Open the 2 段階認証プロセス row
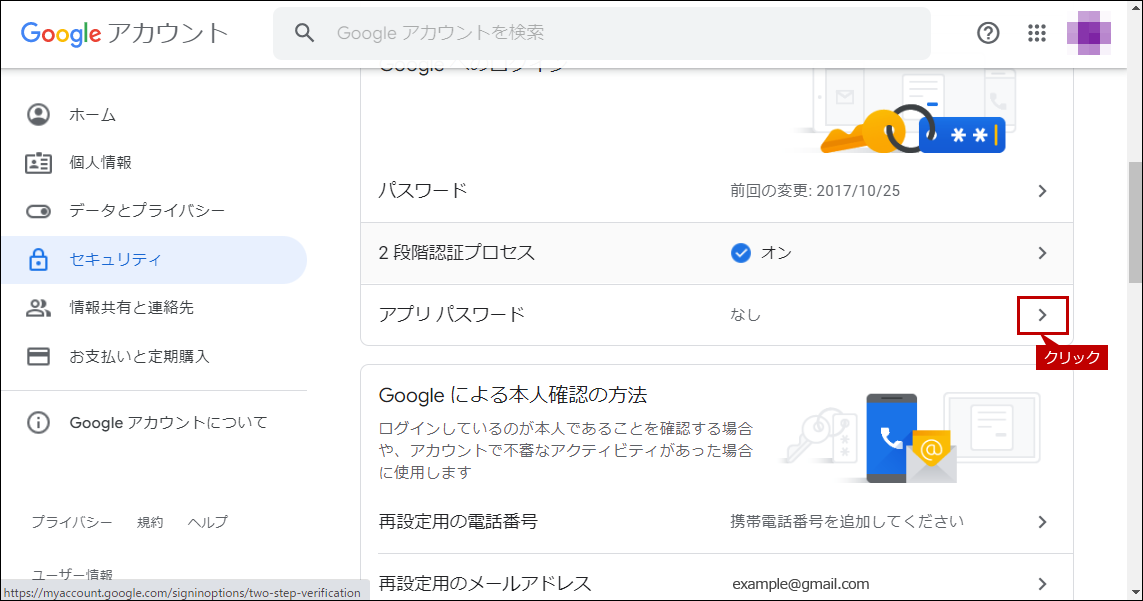 click(717, 253)
